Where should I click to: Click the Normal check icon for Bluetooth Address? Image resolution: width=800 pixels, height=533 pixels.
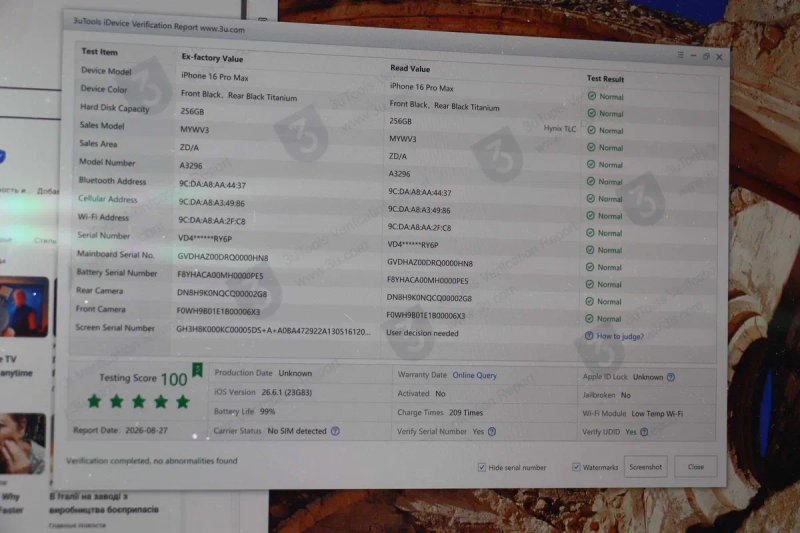pyautogui.click(x=590, y=198)
